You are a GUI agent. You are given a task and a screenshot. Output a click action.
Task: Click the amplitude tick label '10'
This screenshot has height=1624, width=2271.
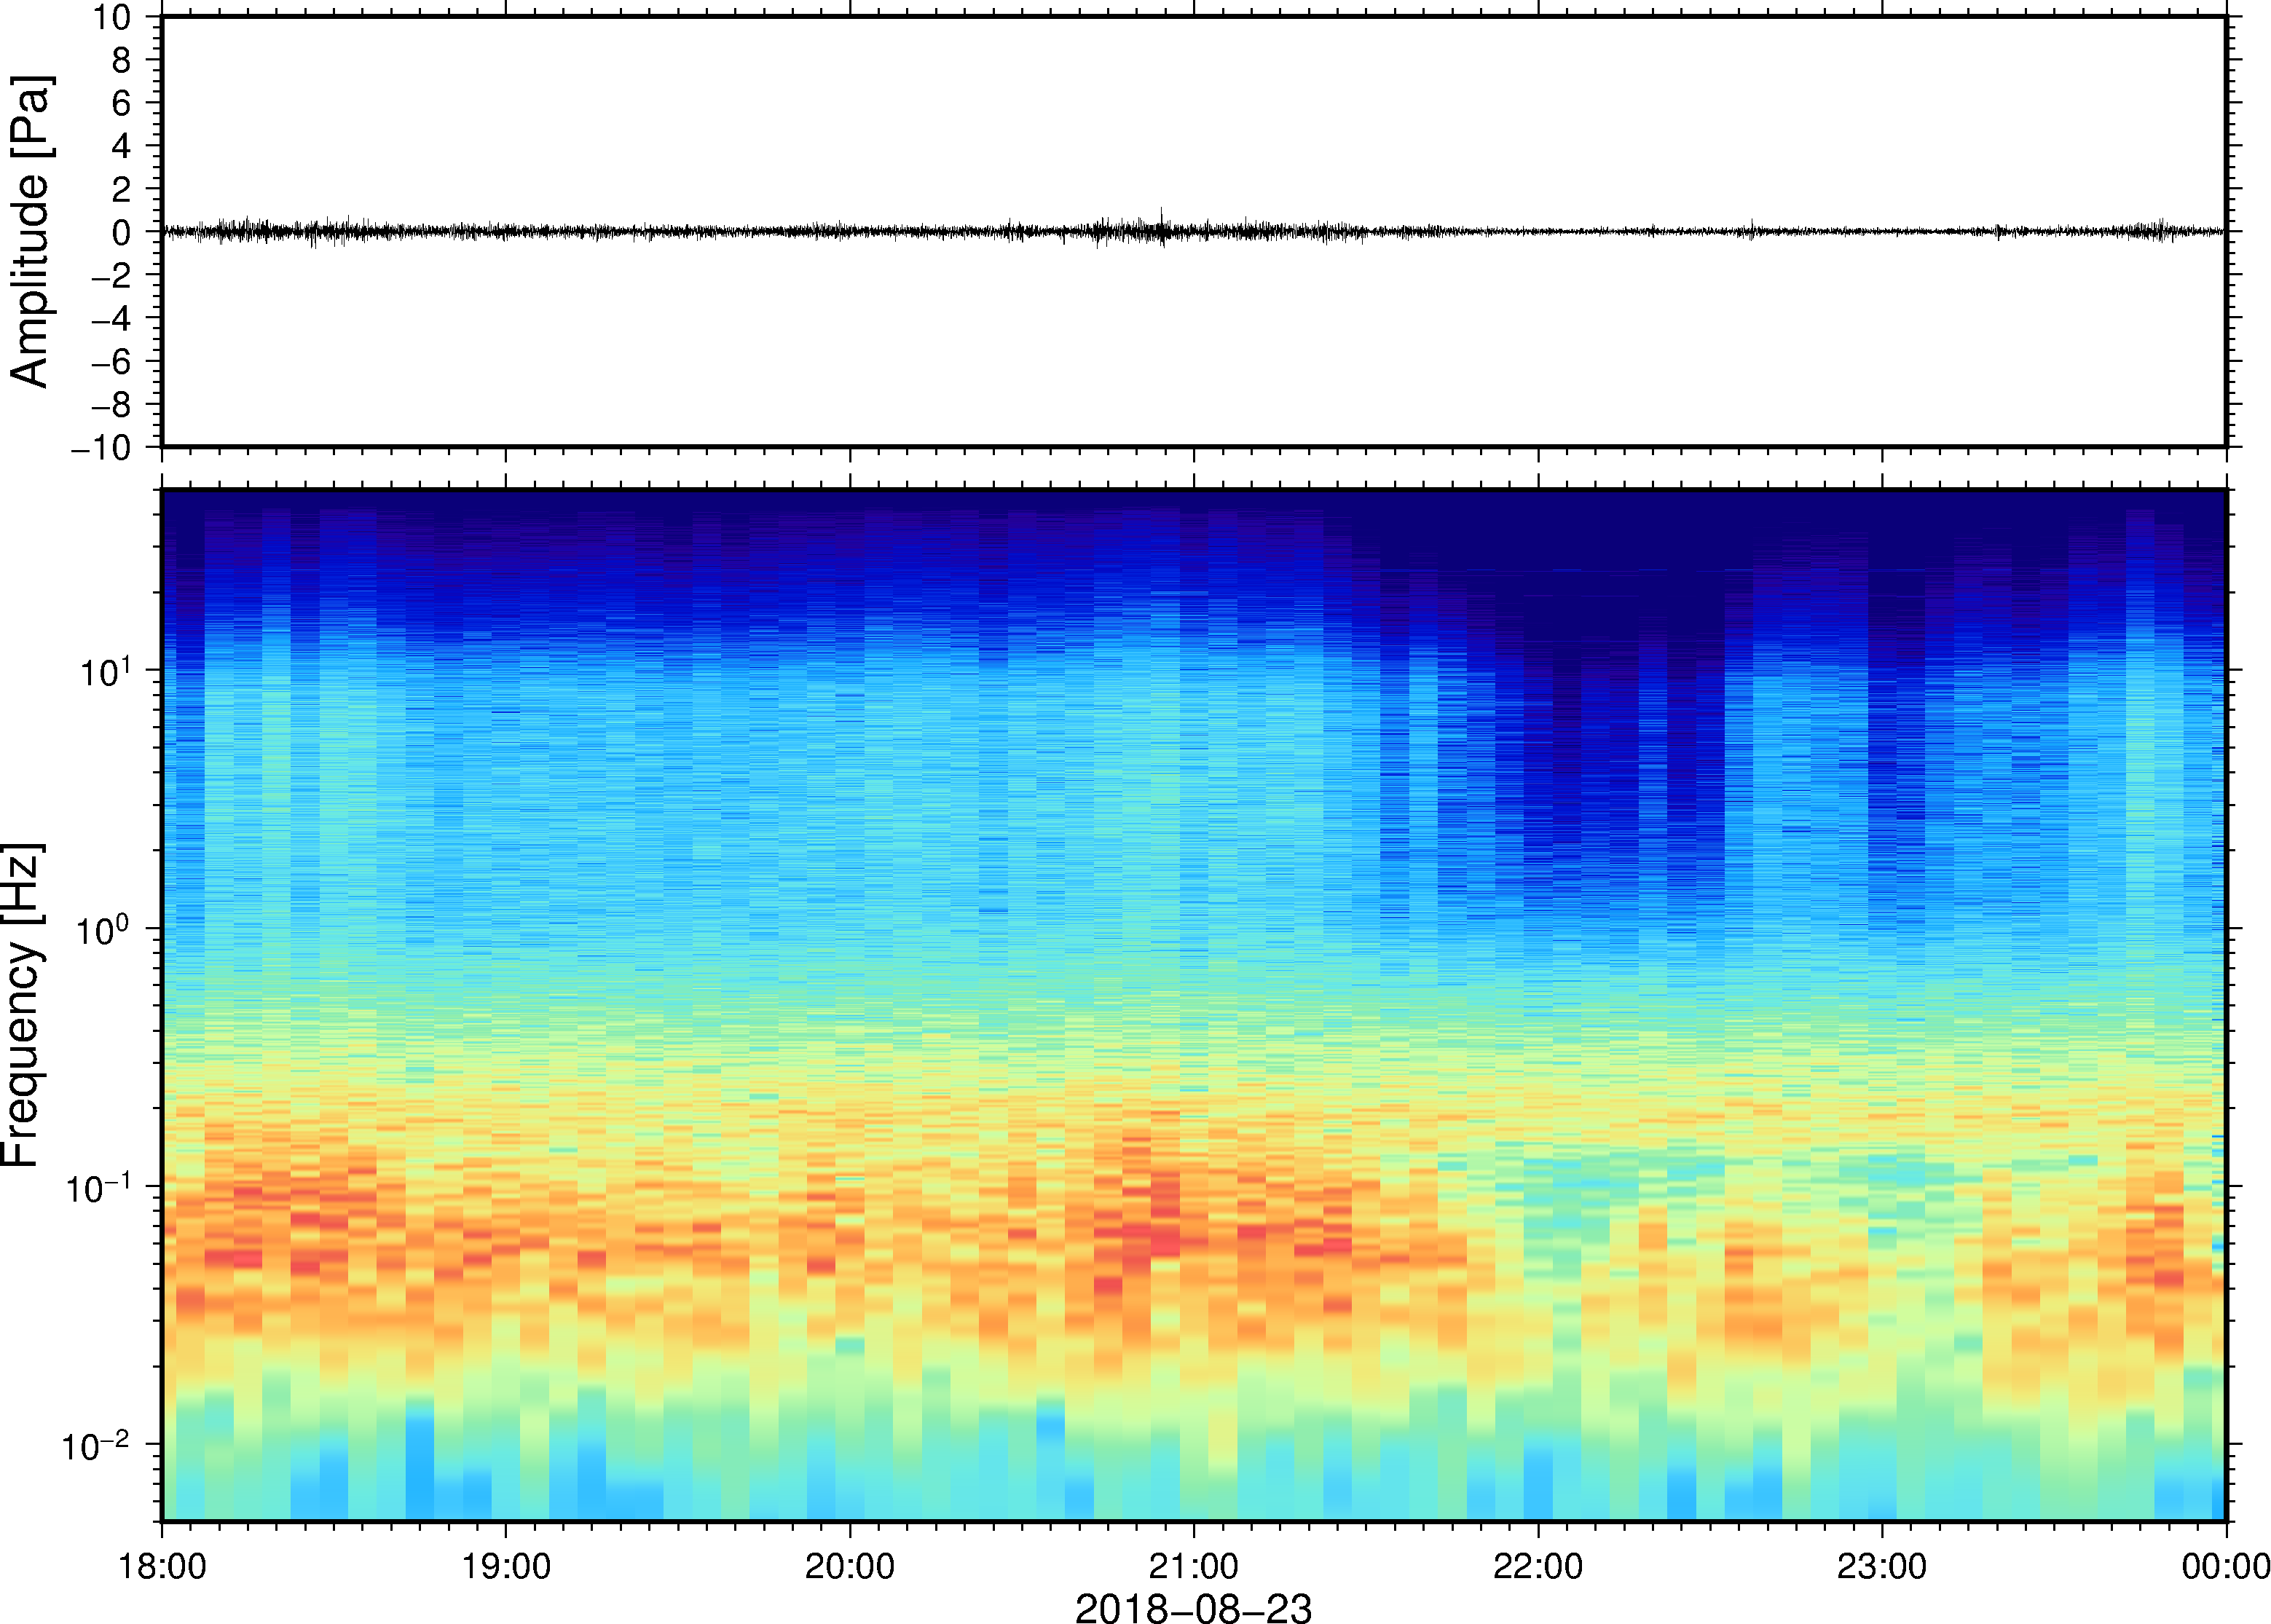tap(113, 17)
